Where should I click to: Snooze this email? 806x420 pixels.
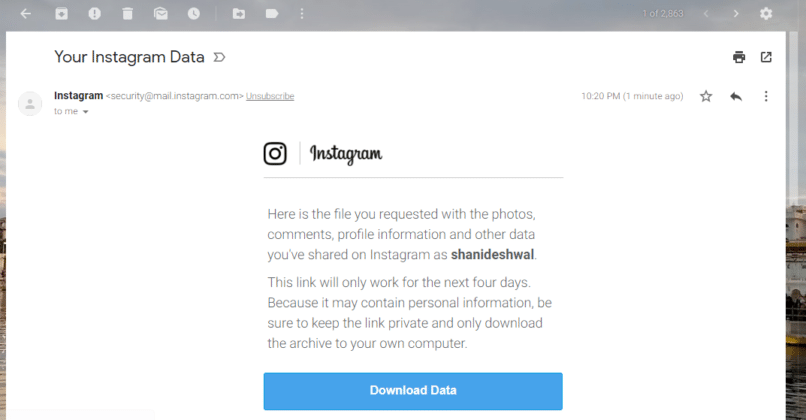click(x=193, y=14)
